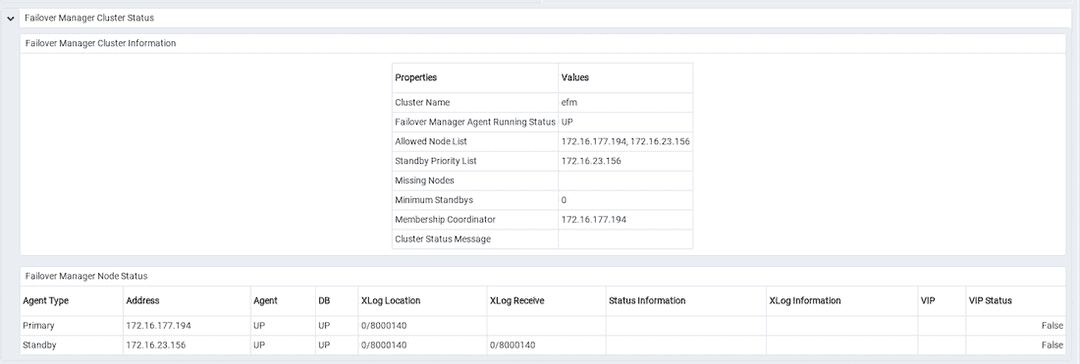Select the Failover Manager Cluster Status title
The width and height of the screenshot is (1080, 364).
pyautogui.click(x=90, y=18)
